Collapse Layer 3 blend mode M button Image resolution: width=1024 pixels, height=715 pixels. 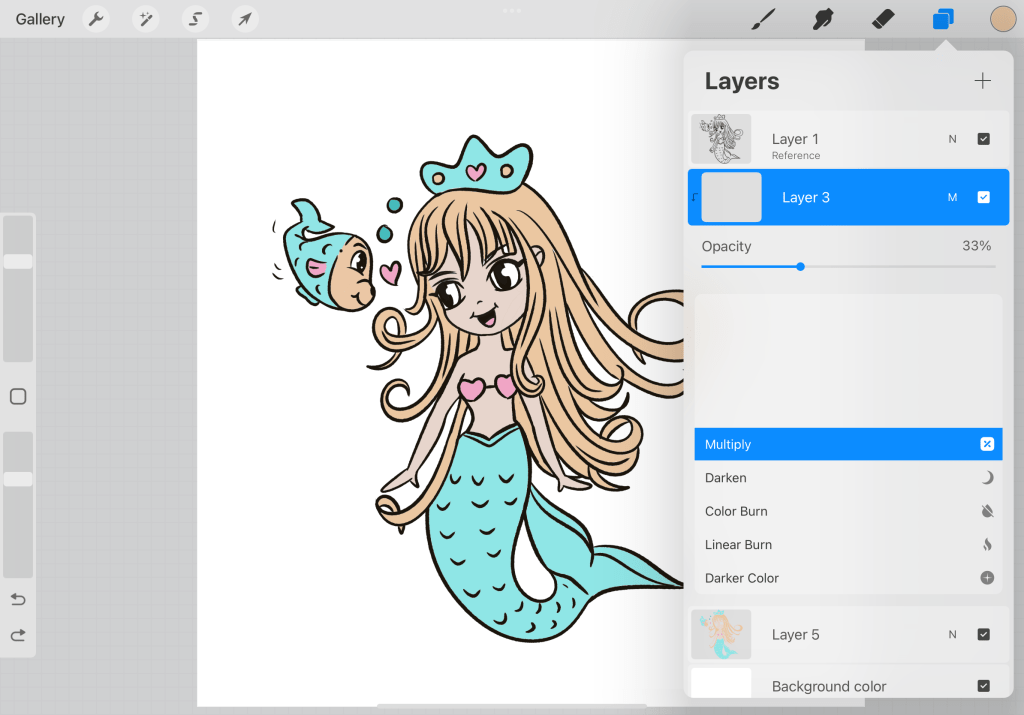(952, 197)
